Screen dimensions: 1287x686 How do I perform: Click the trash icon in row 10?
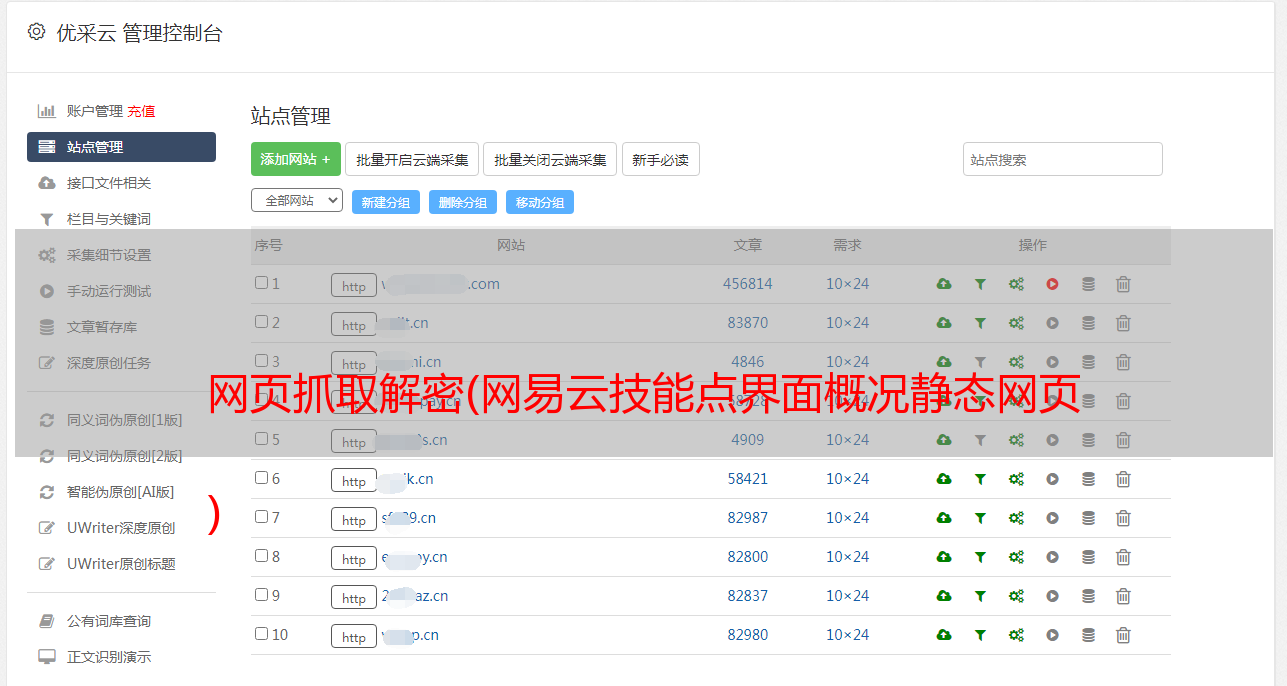[x=1123, y=635]
